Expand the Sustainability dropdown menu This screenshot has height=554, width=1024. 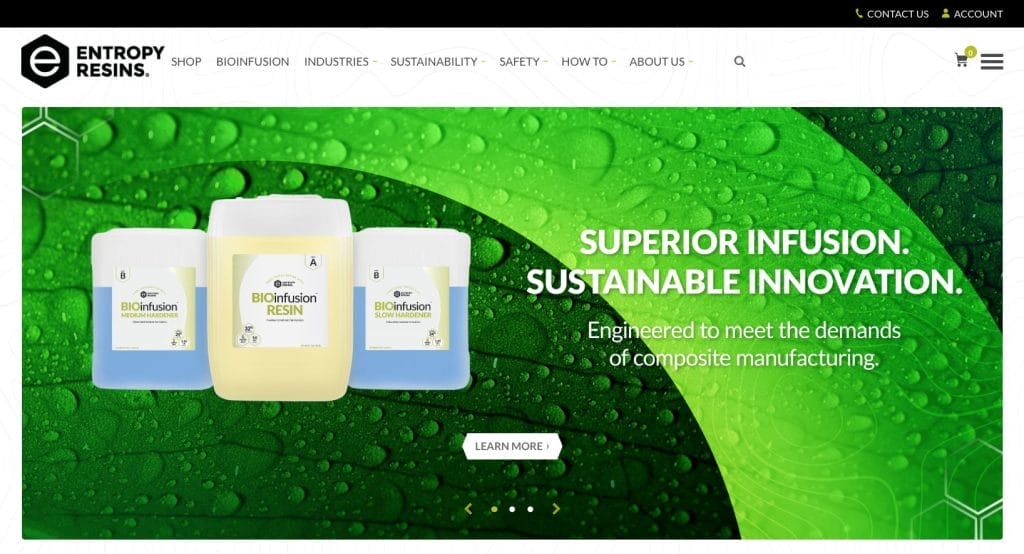pos(438,61)
